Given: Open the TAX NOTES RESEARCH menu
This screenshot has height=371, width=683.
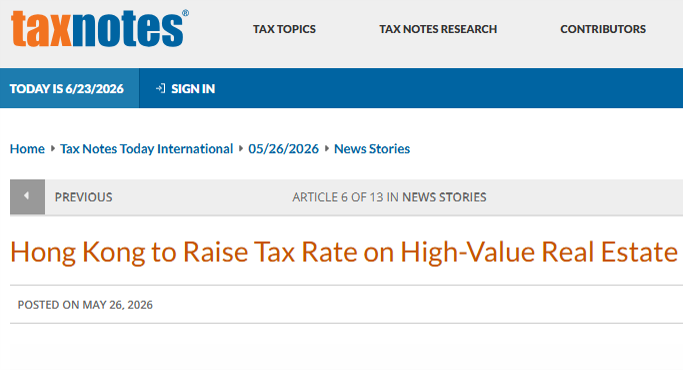Looking at the screenshot, I should pos(438,29).
